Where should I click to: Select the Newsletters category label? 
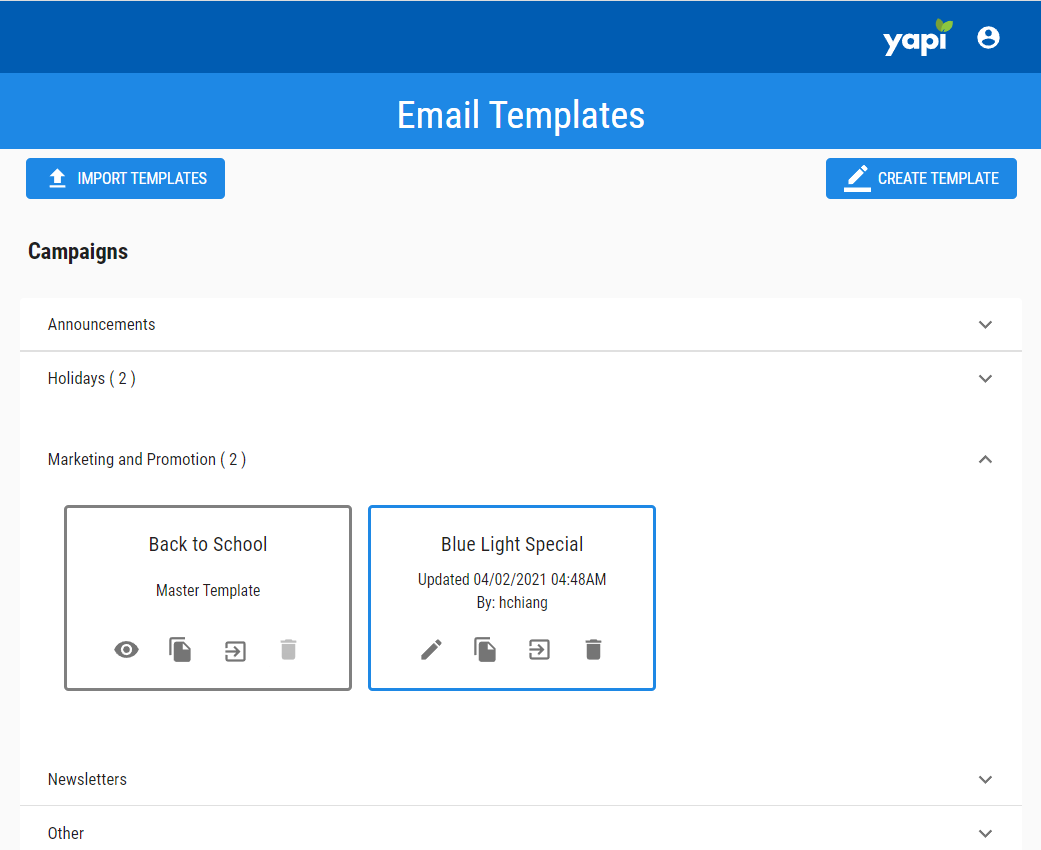(x=87, y=780)
